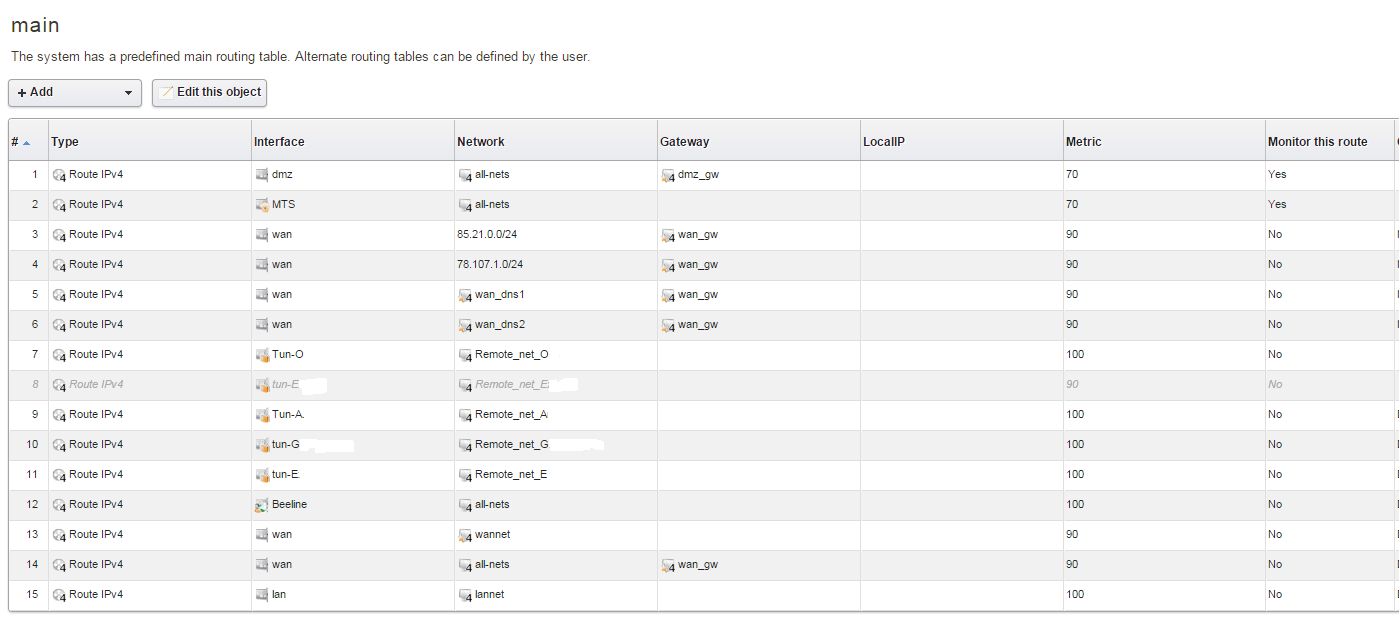Click the Remote_net_O network icon
The width and height of the screenshot is (1399, 622).
[465, 355]
